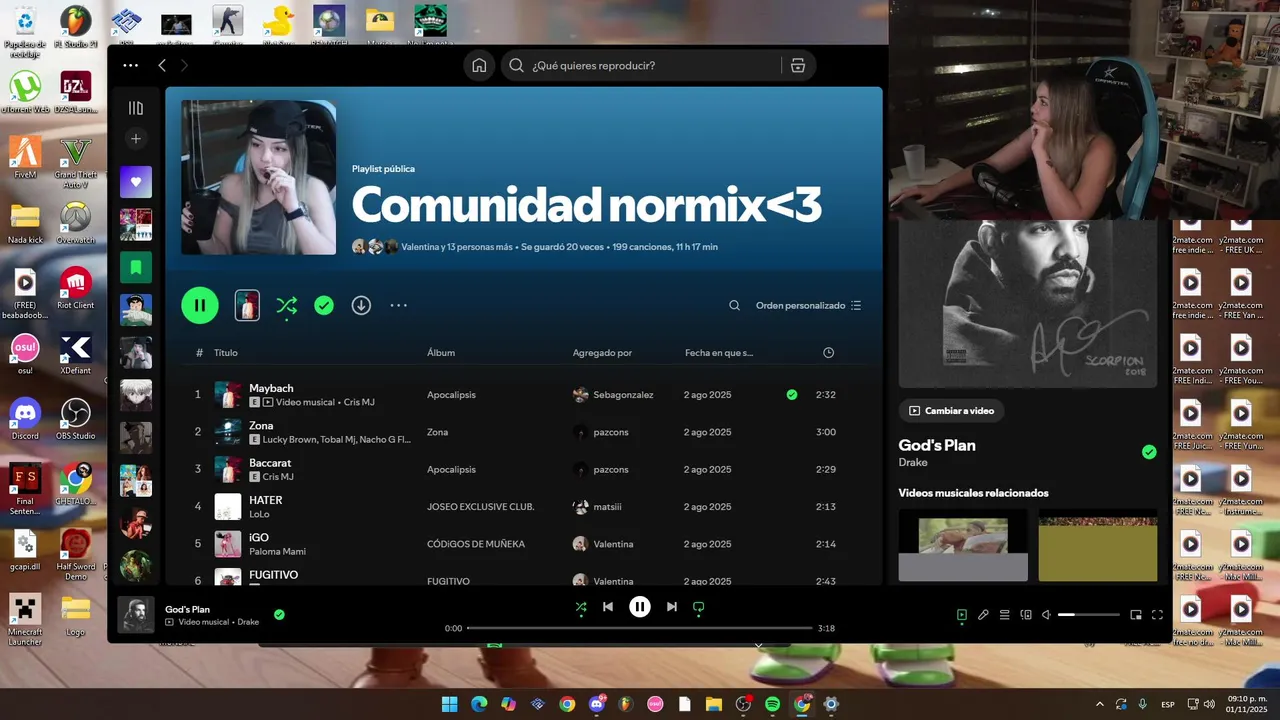
Task: Open the Scorpion album art in panel
Action: point(1028,303)
